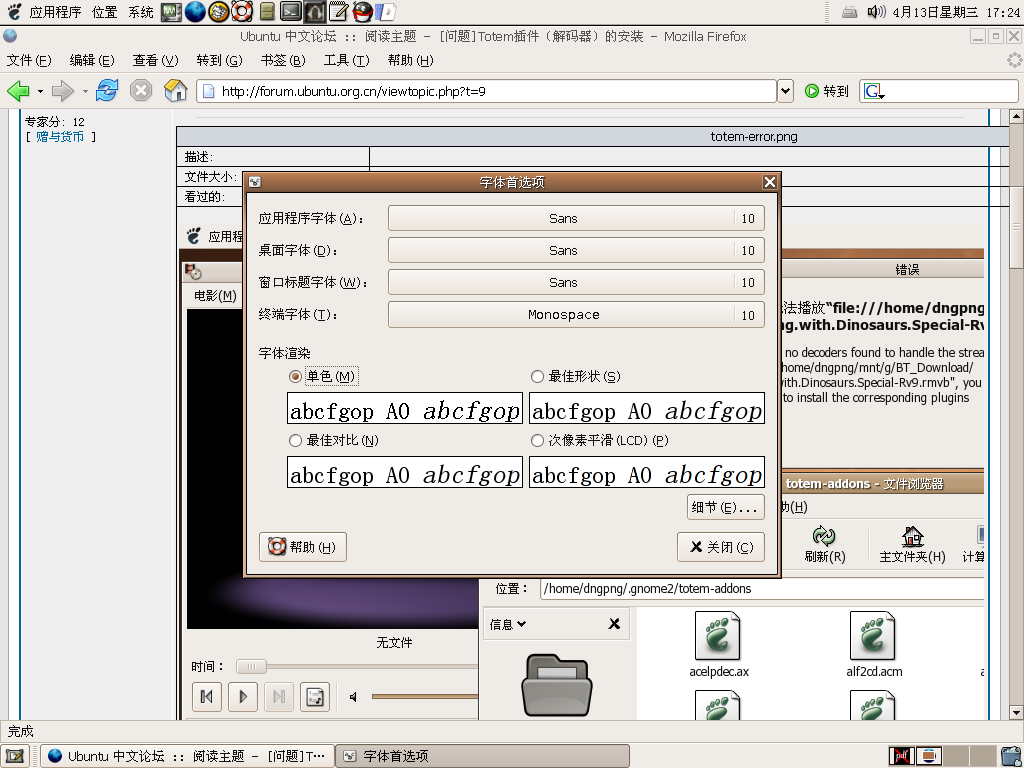Click the Totem volume slider track
The height and width of the screenshot is (768, 1024).
425,697
